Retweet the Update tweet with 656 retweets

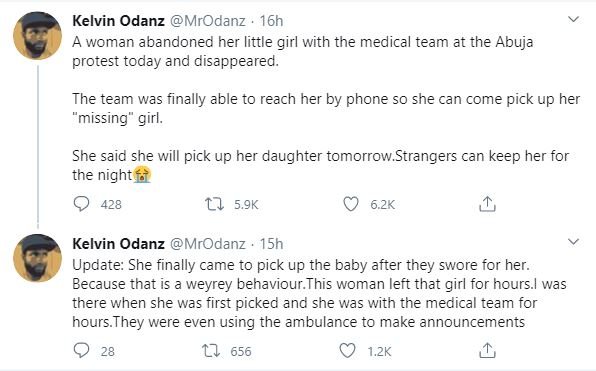click(x=211, y=350)
